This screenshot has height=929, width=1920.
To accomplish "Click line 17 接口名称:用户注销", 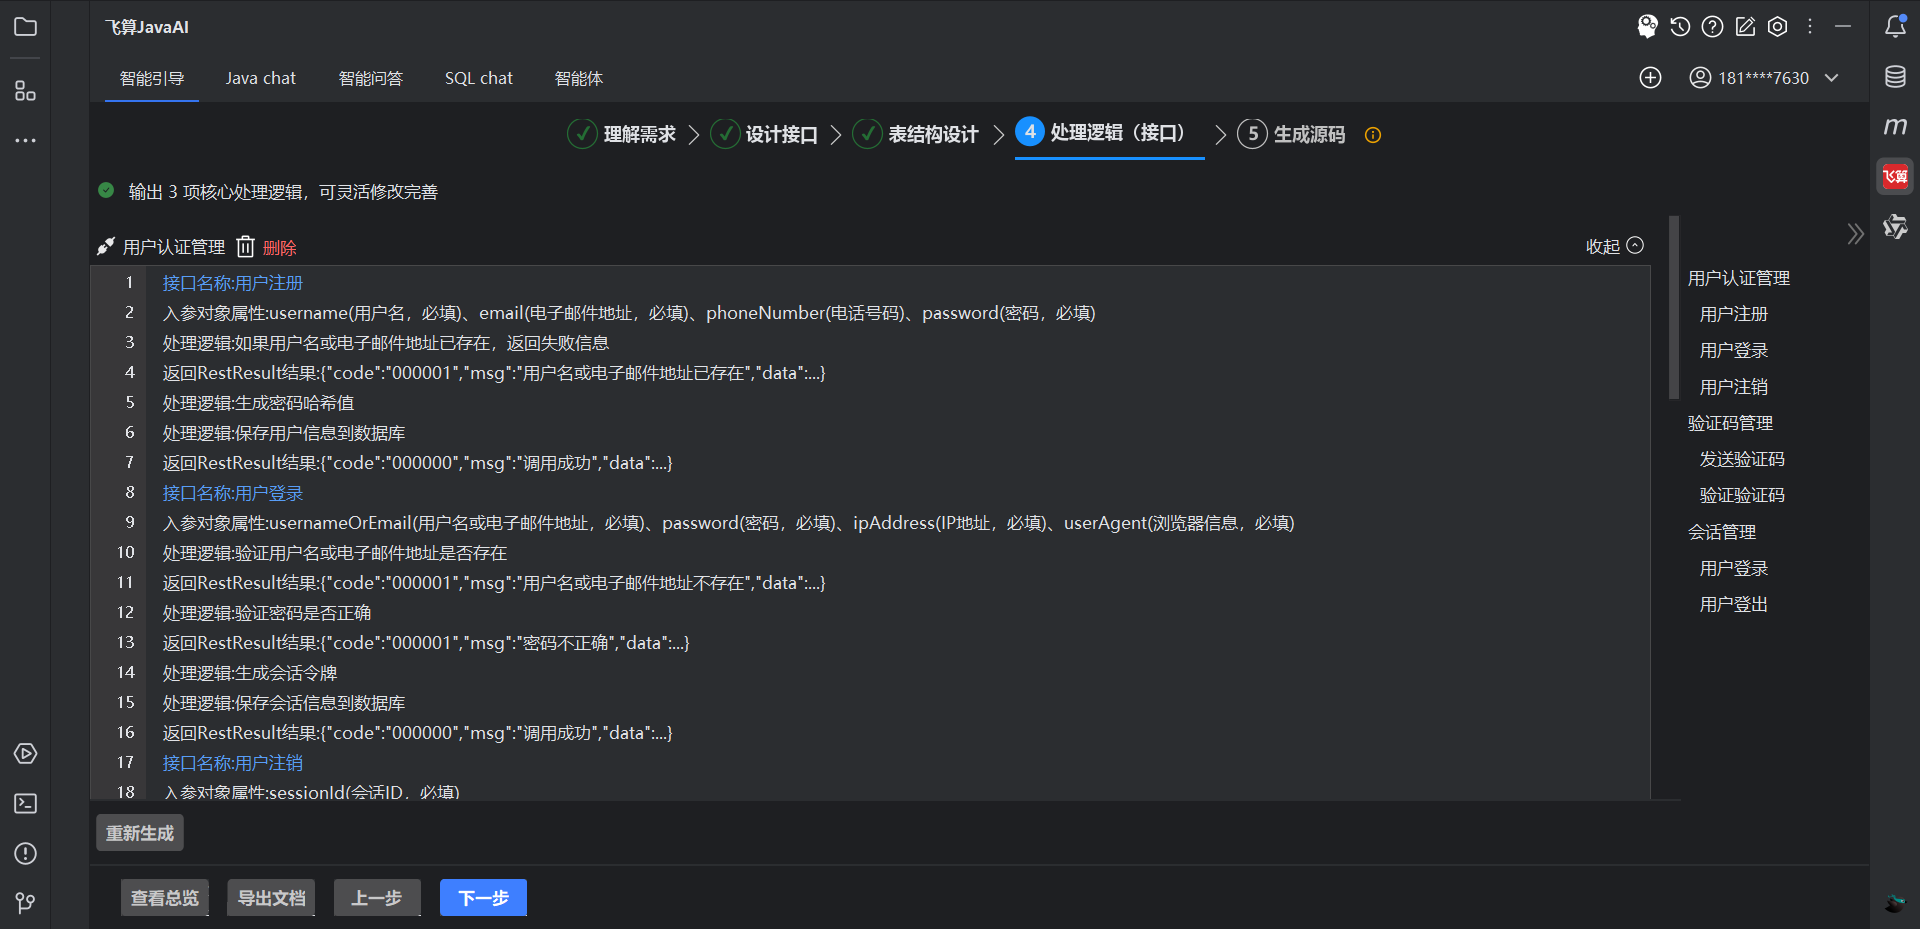I will 233,763.
